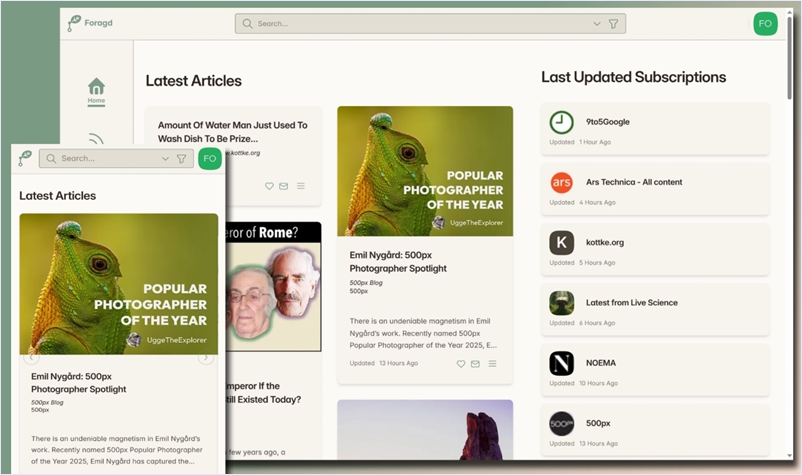Go to Home in the sidebar

(x=96, y=90)
